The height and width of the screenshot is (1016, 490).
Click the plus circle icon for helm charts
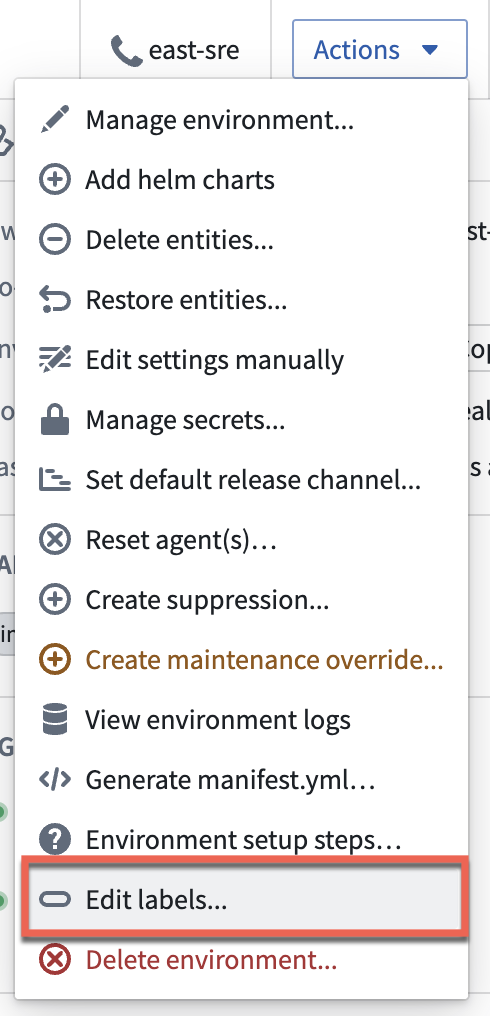(x=55, y=179)
